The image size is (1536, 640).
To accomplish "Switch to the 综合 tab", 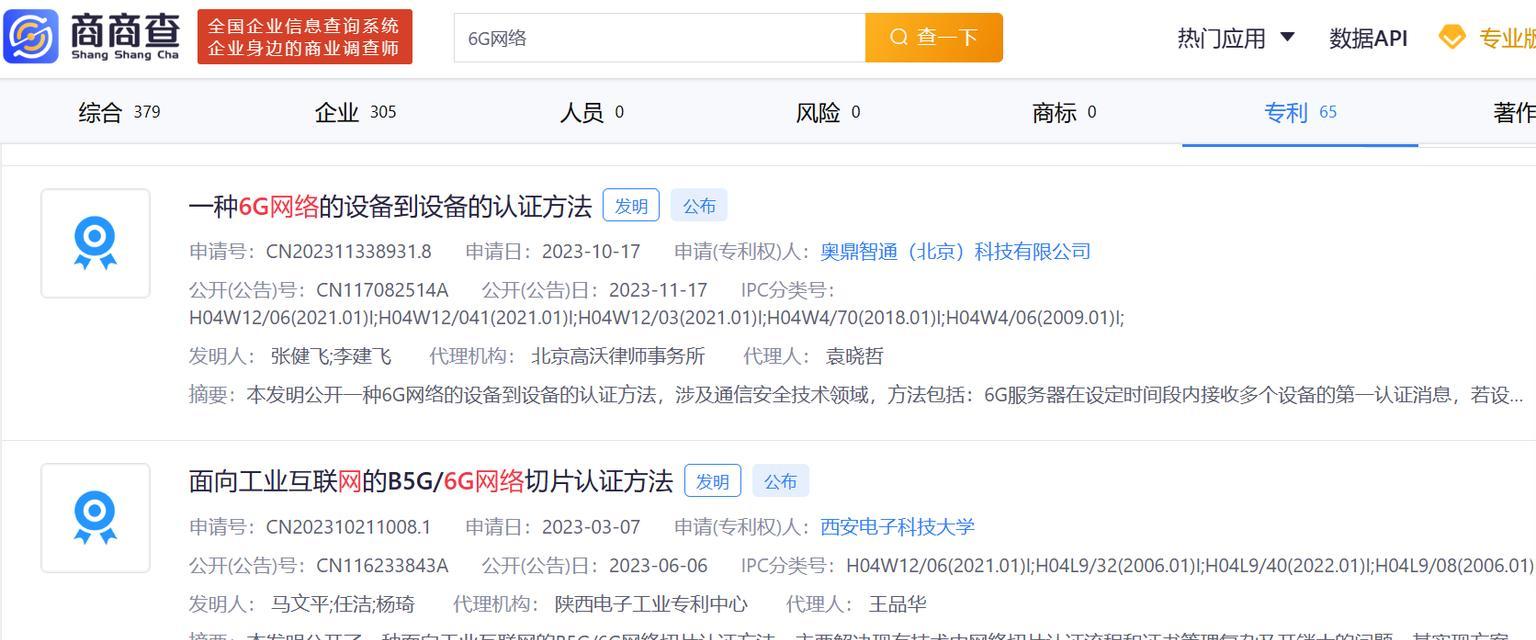I will coord(118,112).
